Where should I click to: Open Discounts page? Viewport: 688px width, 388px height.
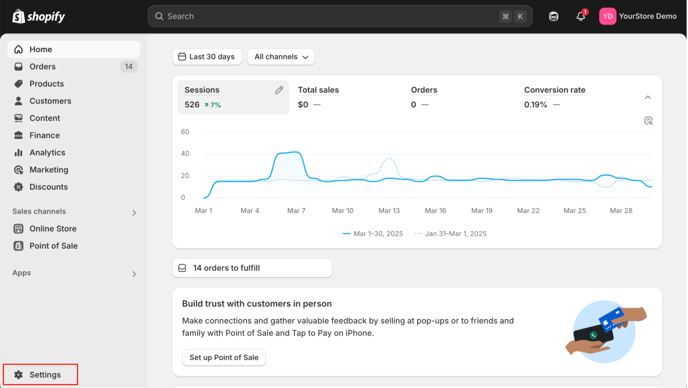point(74,187)
